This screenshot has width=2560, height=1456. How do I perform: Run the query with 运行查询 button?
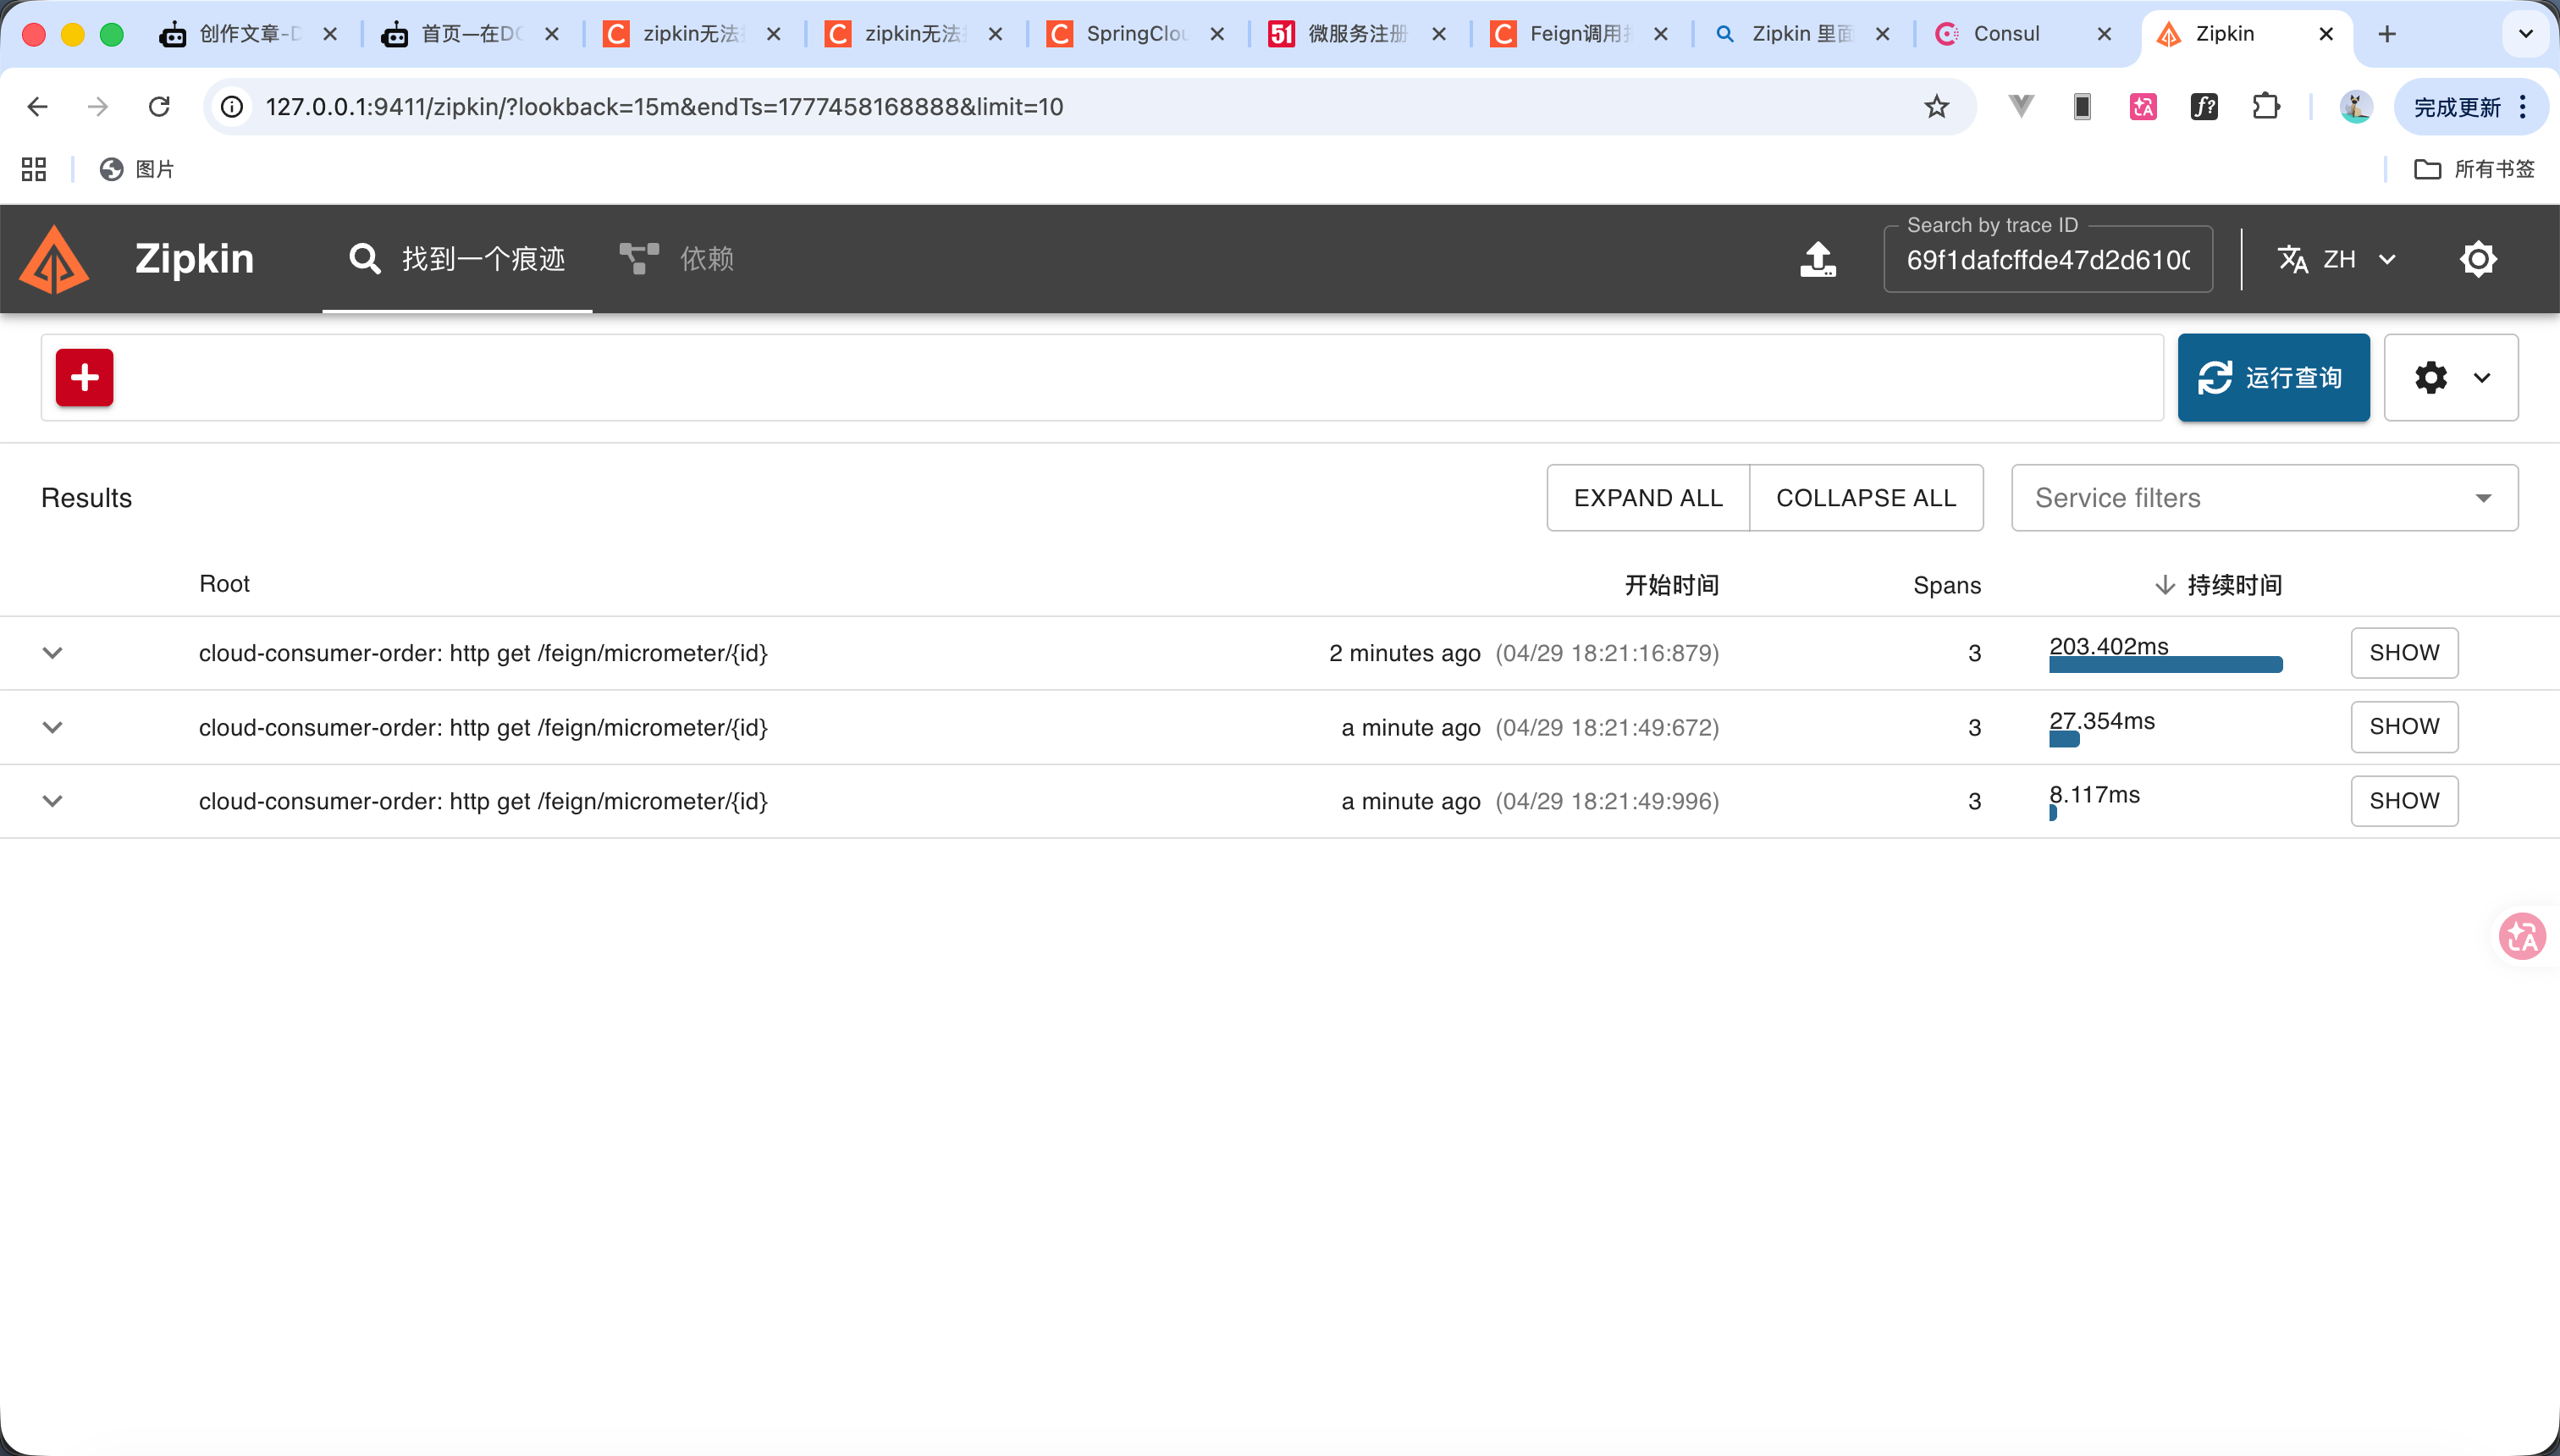tap(2272, 377)
